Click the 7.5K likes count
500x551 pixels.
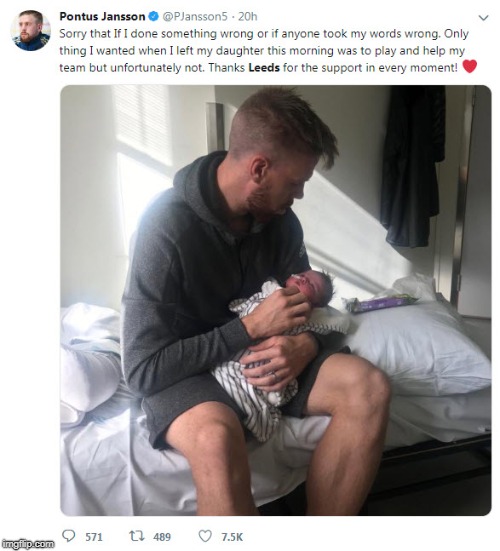(232, 537)
